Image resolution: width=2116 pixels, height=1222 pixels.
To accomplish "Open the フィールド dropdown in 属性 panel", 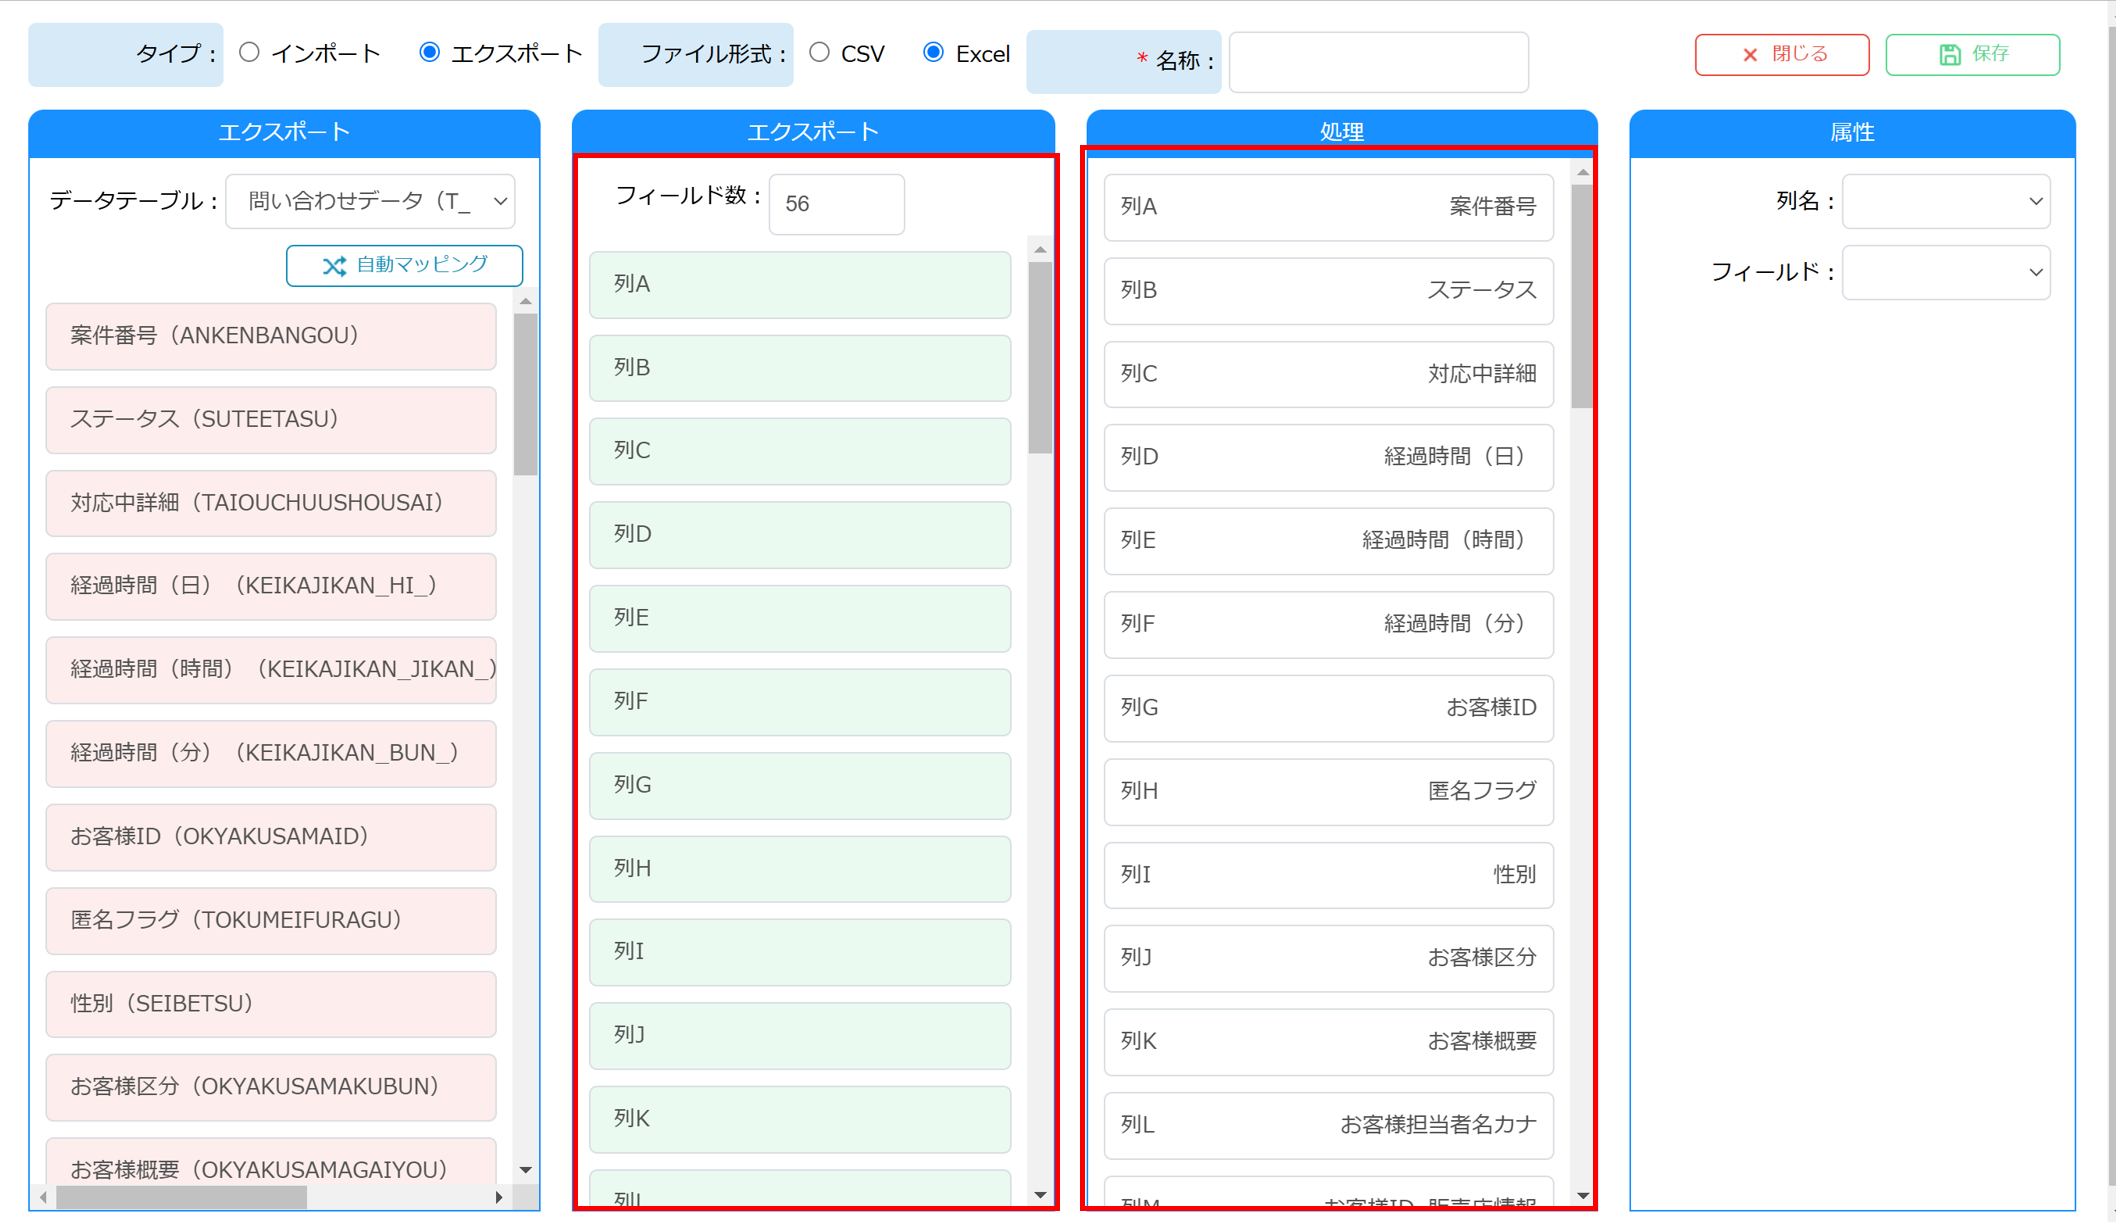I will coord(1946,272).
